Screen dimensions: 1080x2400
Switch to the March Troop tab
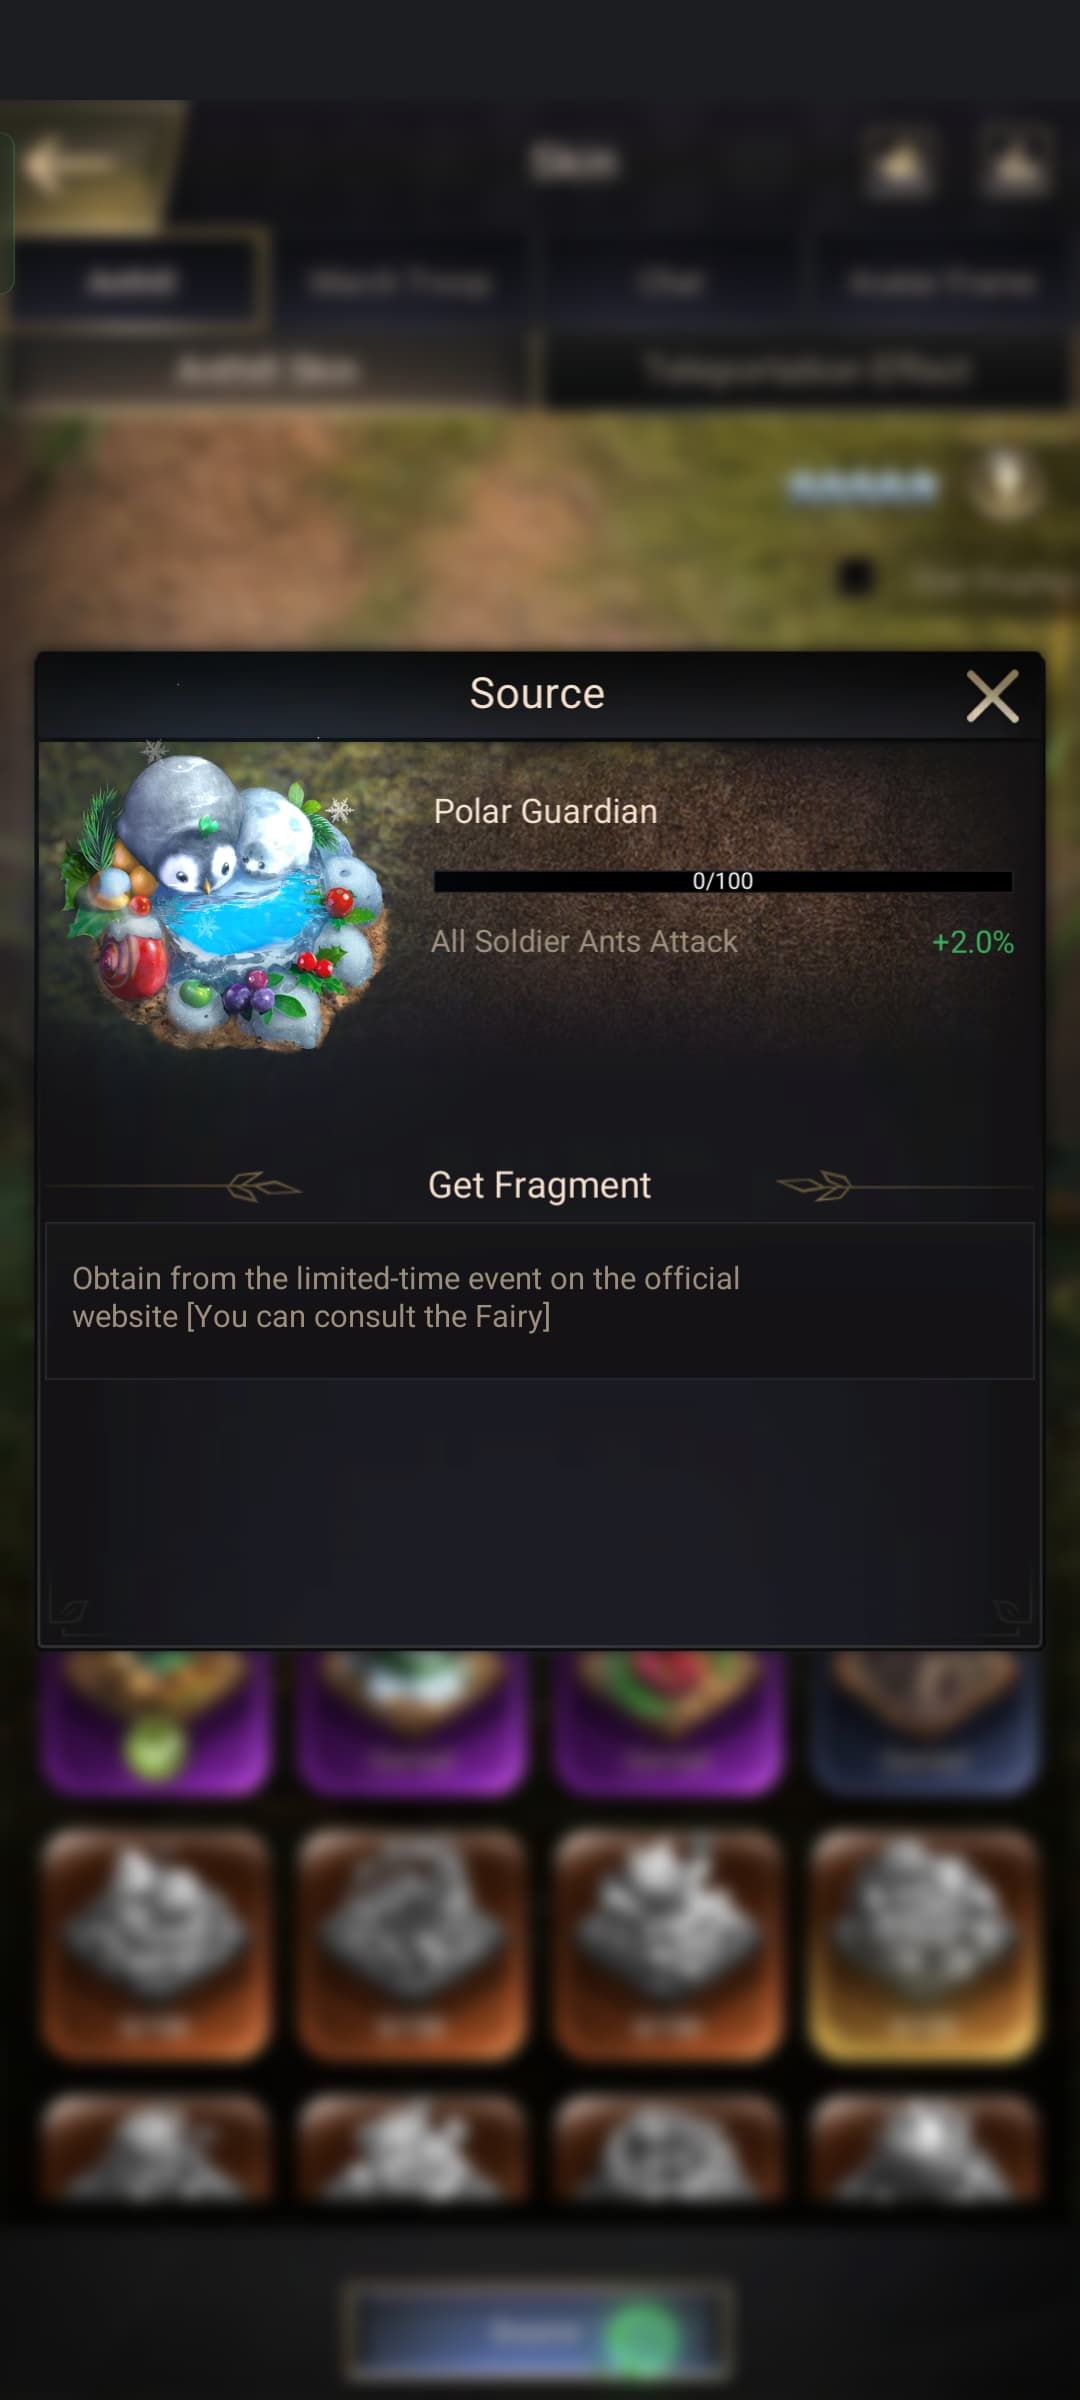point(401,283)
